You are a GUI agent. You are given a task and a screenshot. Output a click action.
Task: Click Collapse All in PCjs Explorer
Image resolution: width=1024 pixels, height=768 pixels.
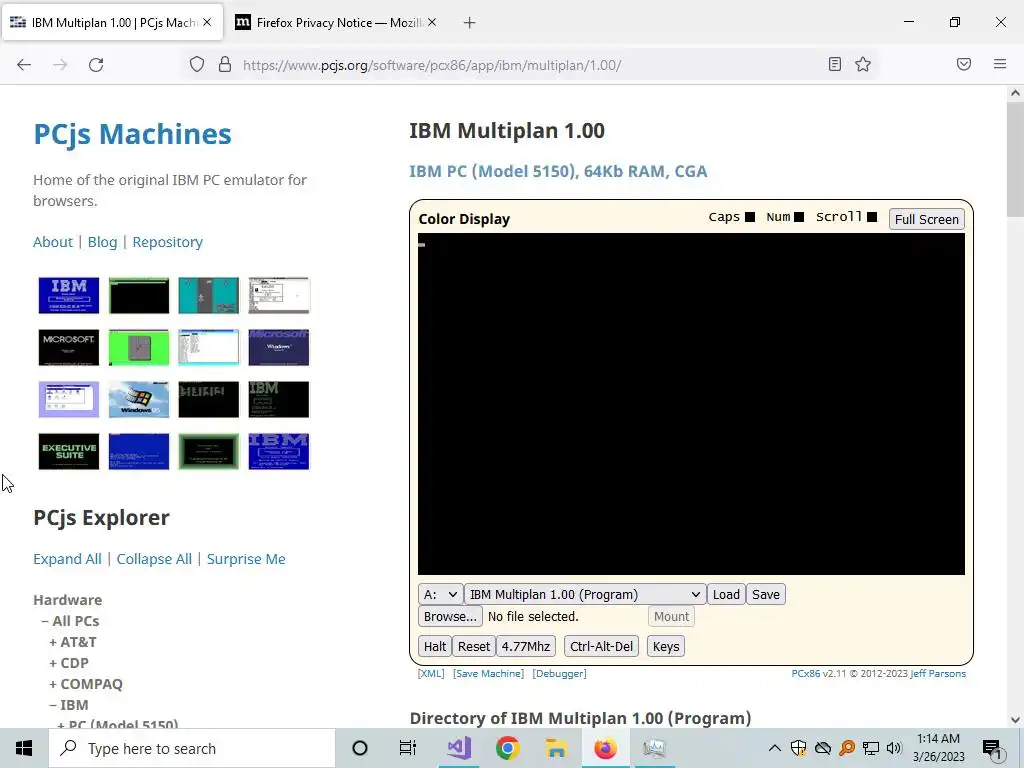tap(154, 559)
